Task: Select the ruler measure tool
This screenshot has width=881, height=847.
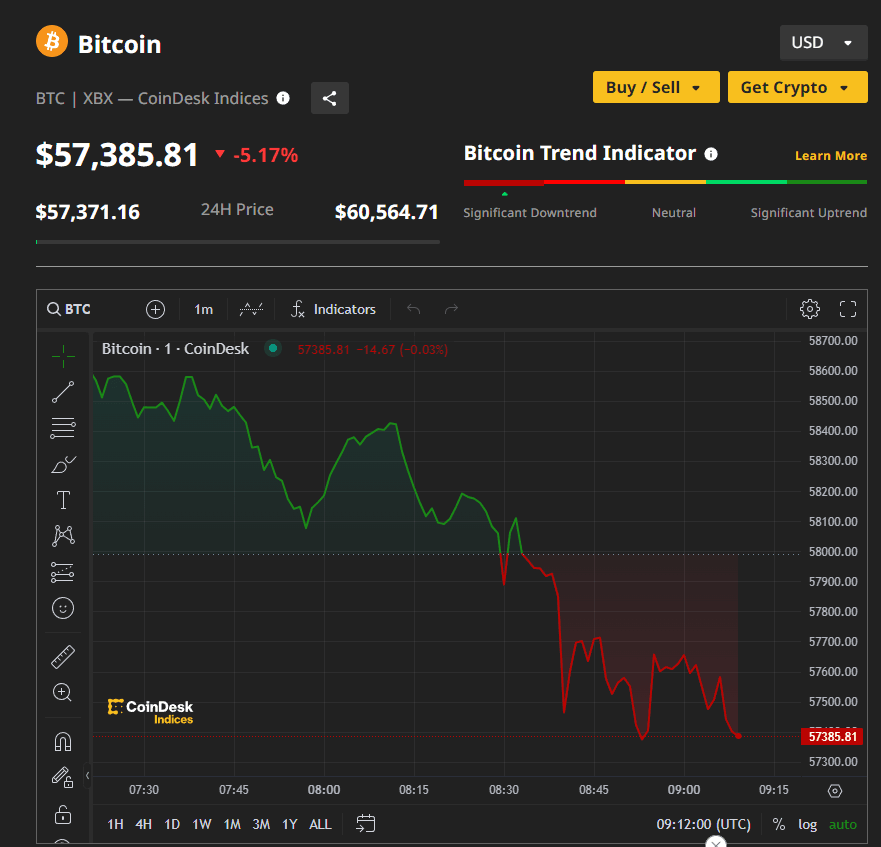Action: coord(63,656)
